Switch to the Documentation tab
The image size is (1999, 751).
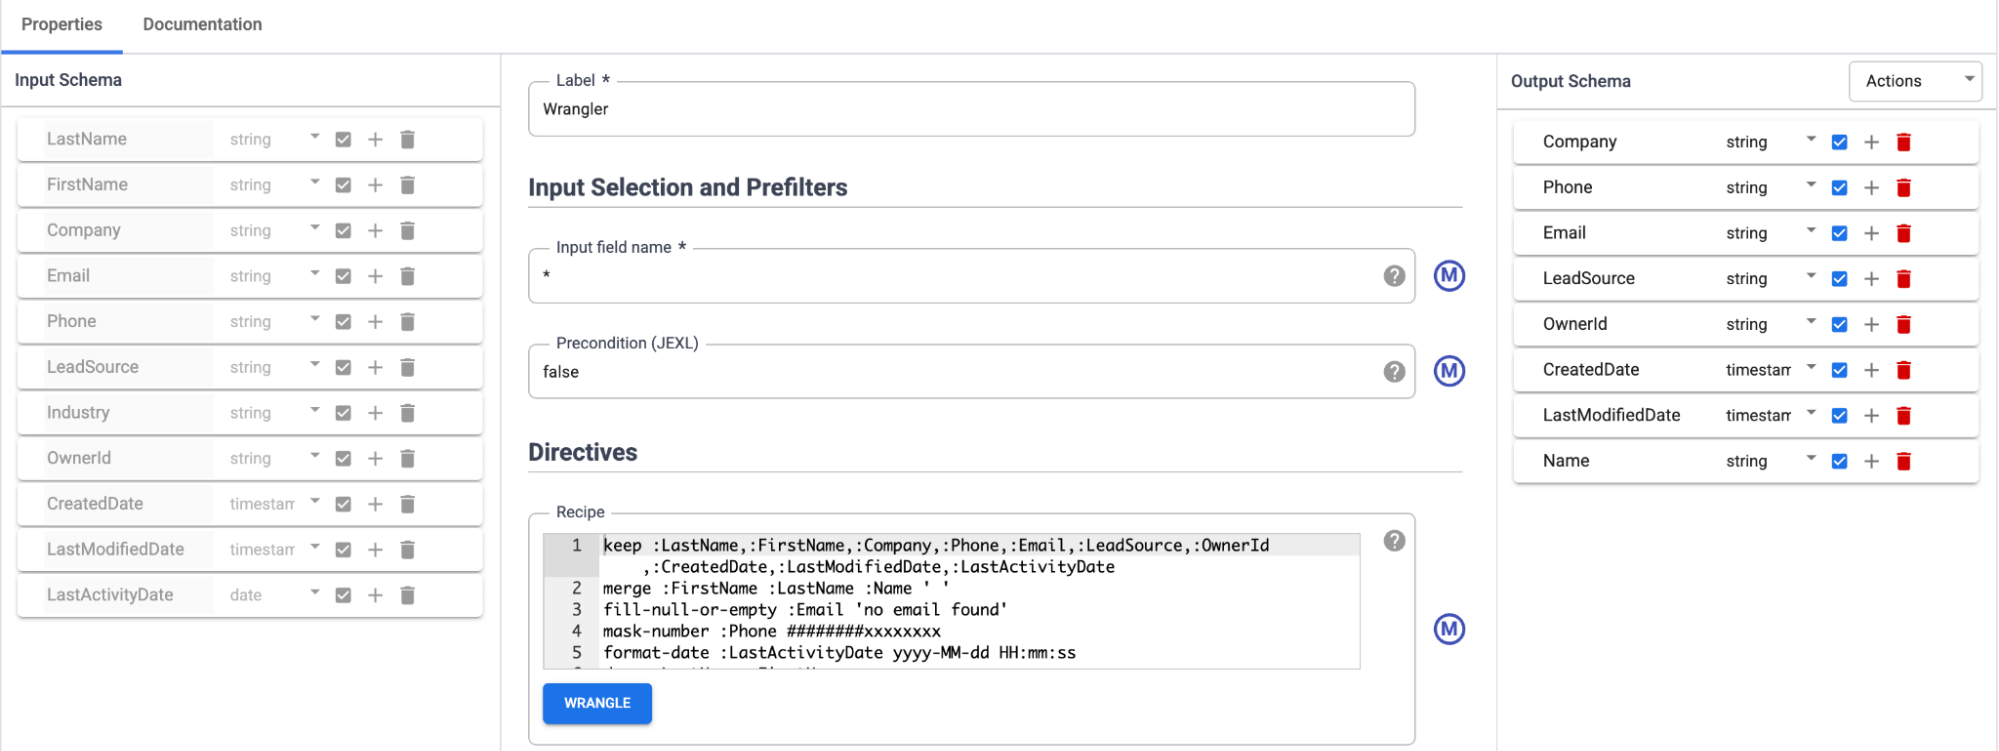202,25
